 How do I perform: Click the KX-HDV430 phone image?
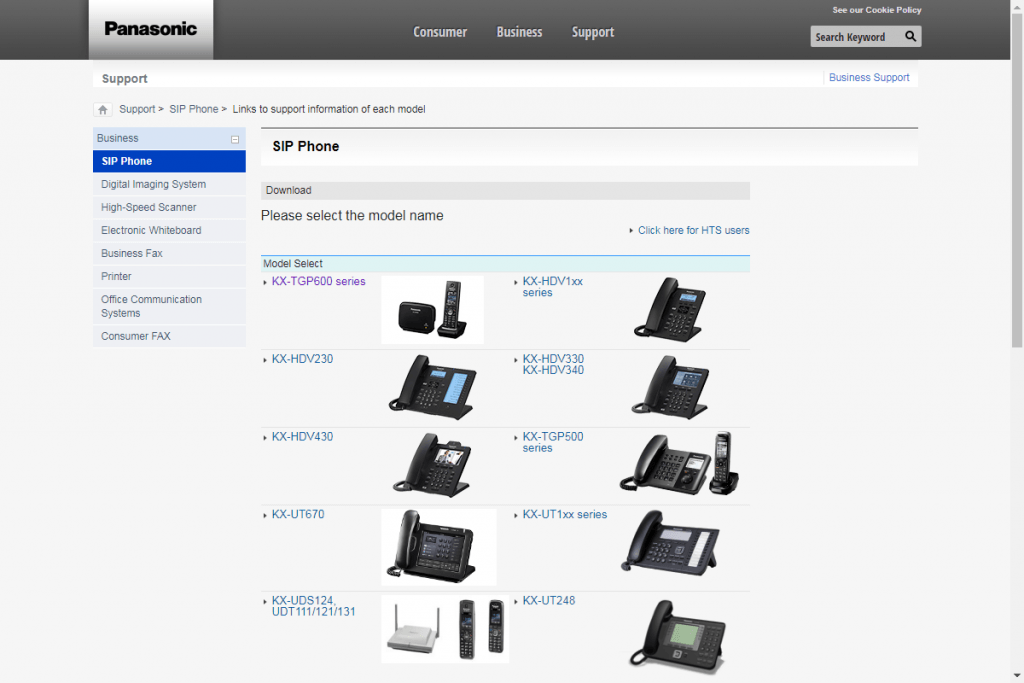pyautogui.click(x=431, y=465)
